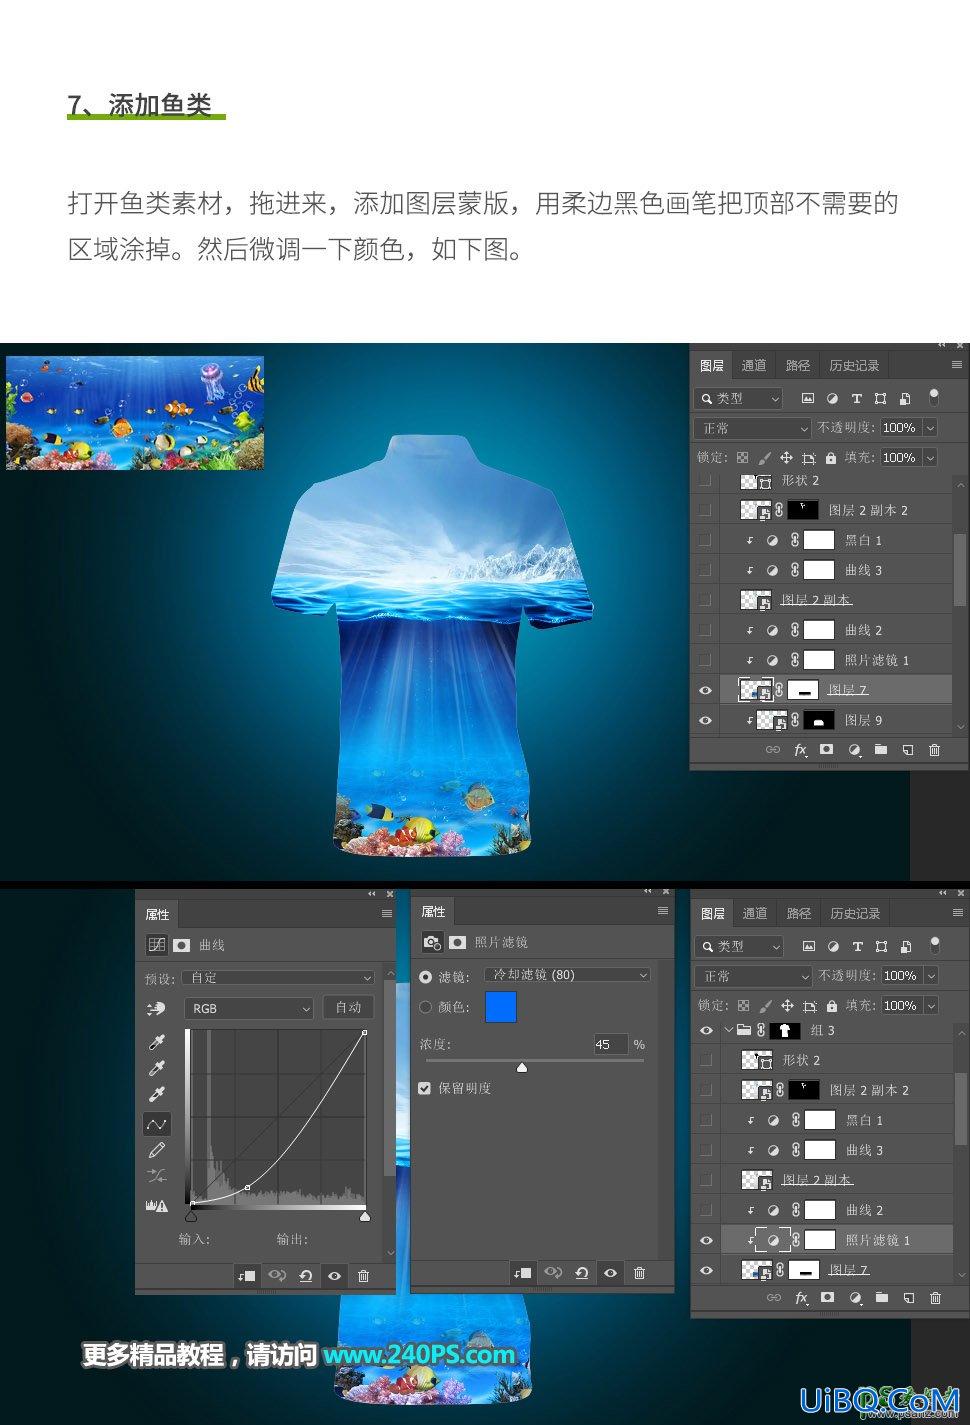The image size is (970, 1425).
Task: Select the on-image adjustment hand tool in Curves
Action: click(156, 1009)
